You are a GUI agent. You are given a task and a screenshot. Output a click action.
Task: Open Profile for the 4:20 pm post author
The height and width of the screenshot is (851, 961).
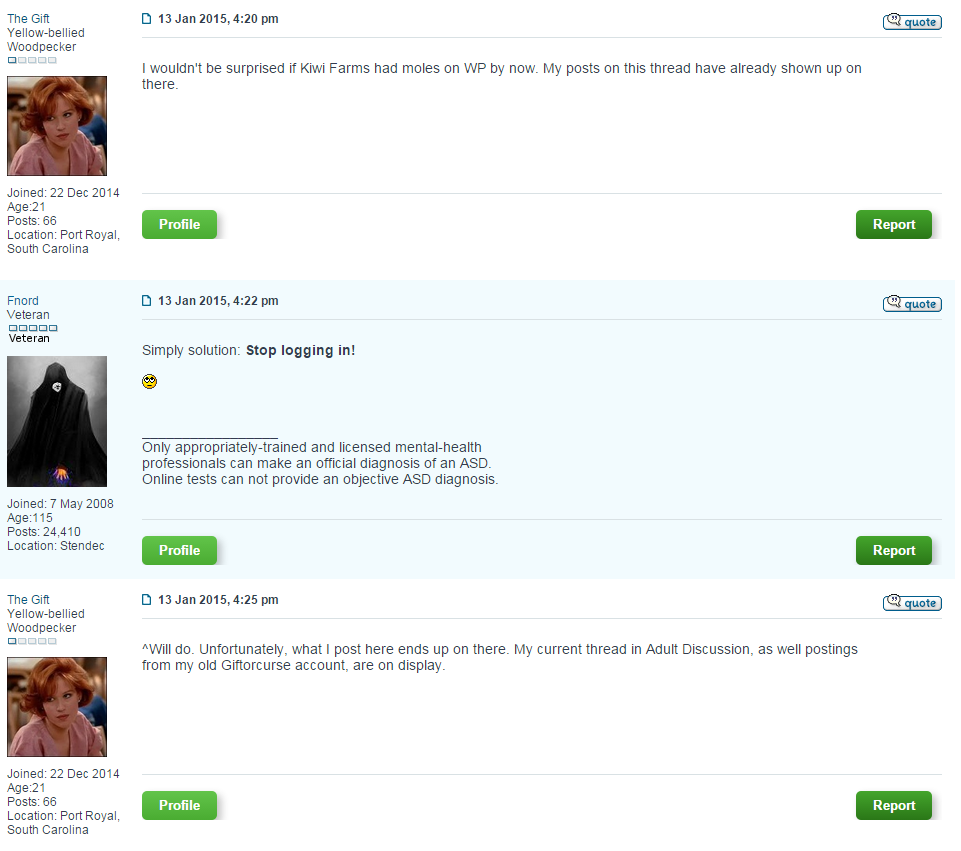(180, 224)
